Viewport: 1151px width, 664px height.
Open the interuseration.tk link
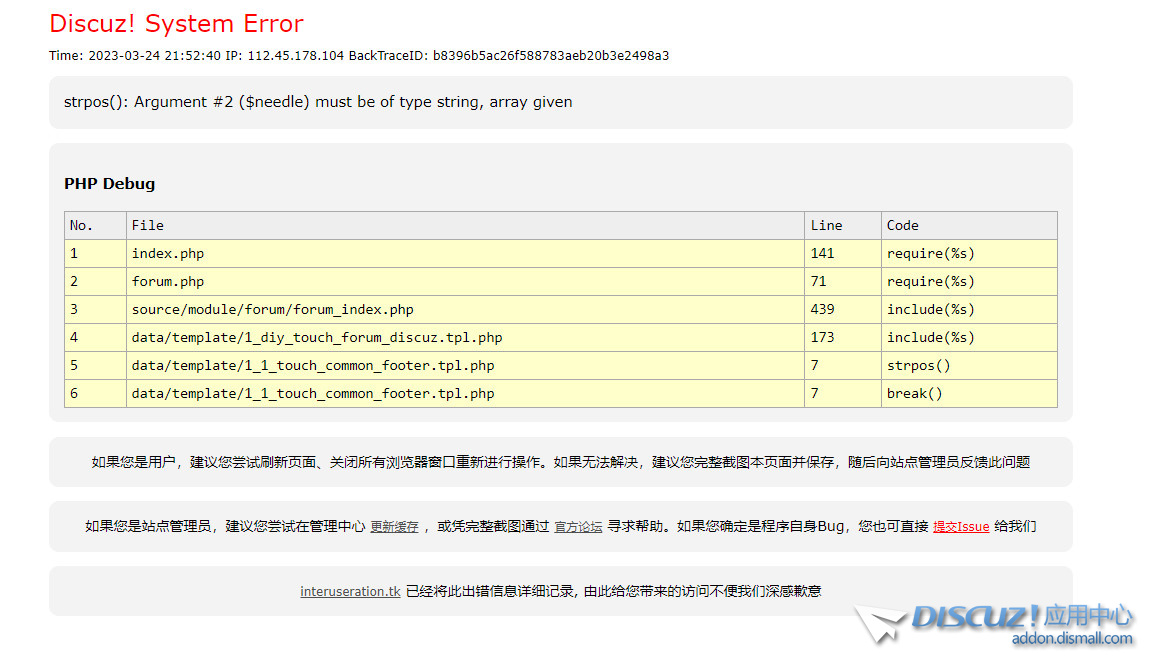[x=350, y=591]
